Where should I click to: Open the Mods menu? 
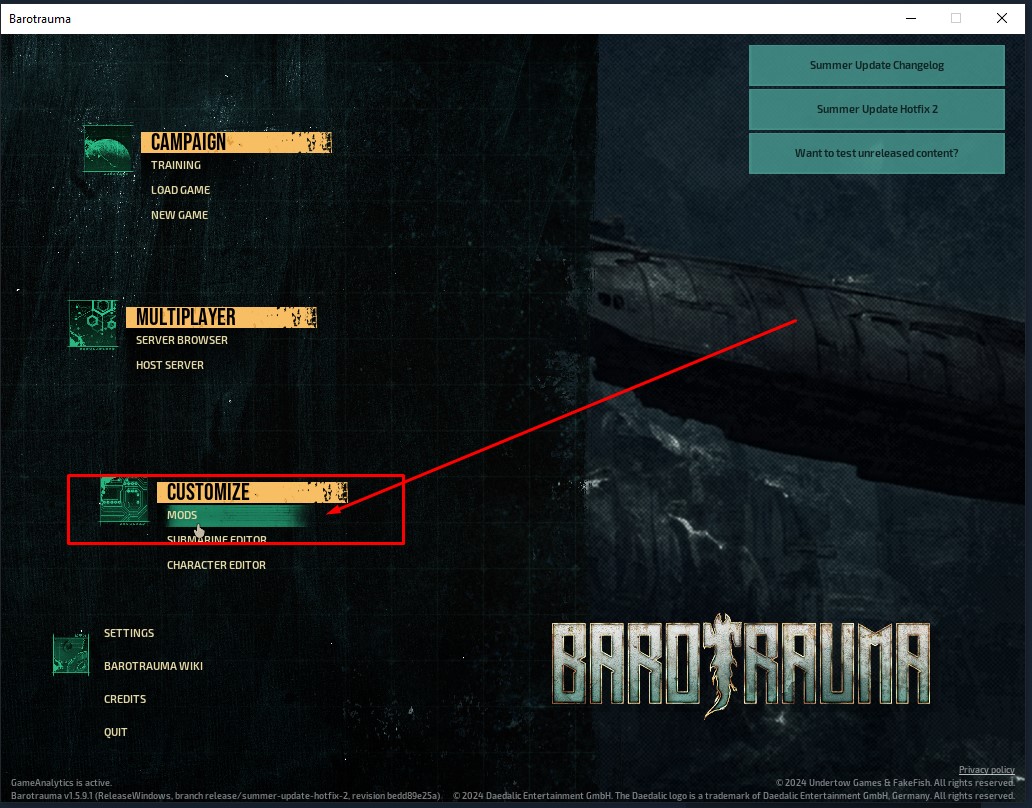pos(182,515)
